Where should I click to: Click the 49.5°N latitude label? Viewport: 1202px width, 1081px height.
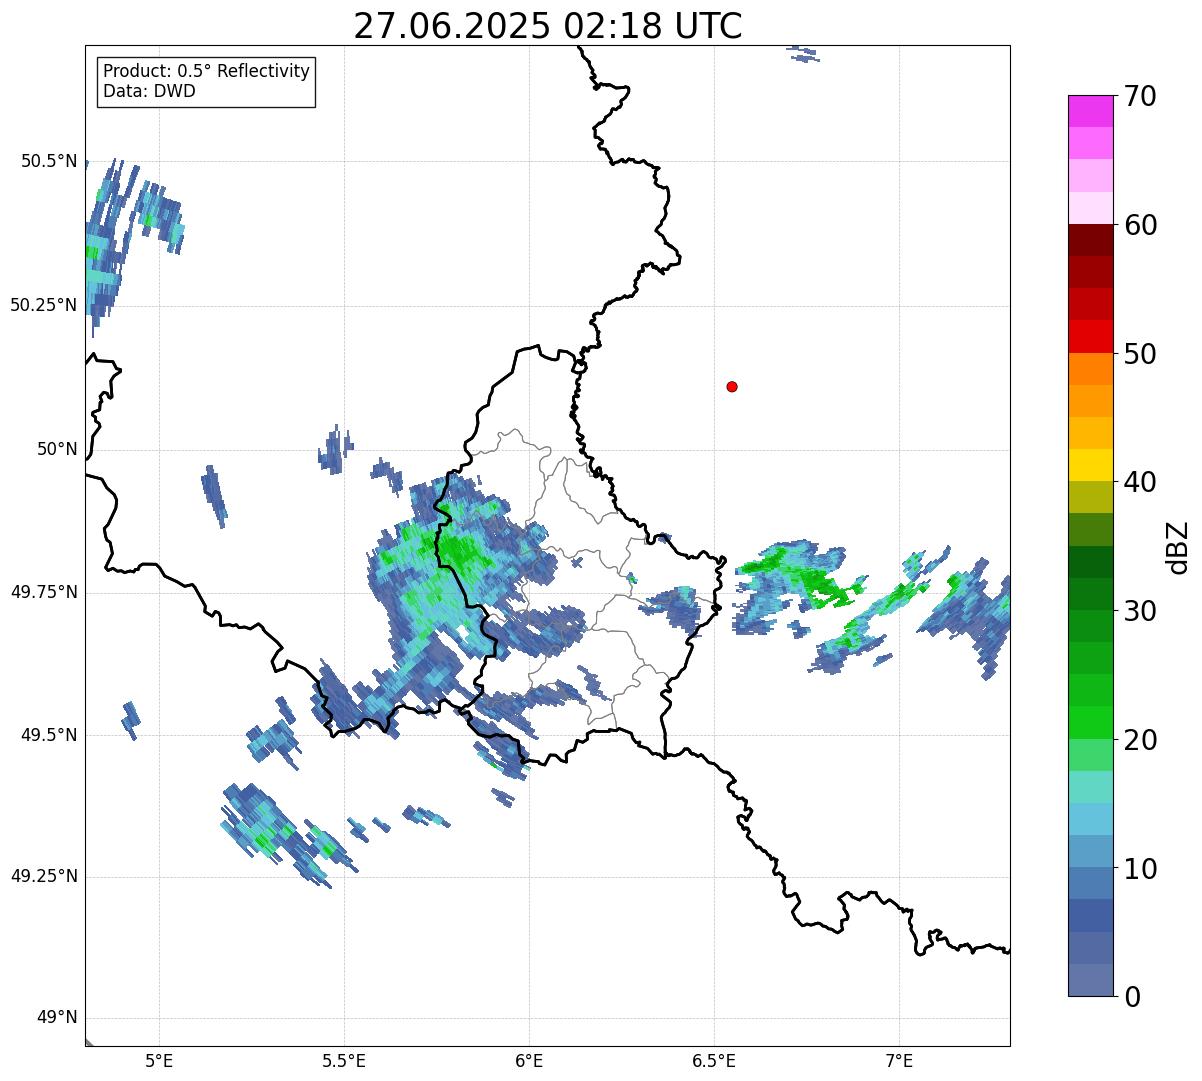tap(48, 735)
